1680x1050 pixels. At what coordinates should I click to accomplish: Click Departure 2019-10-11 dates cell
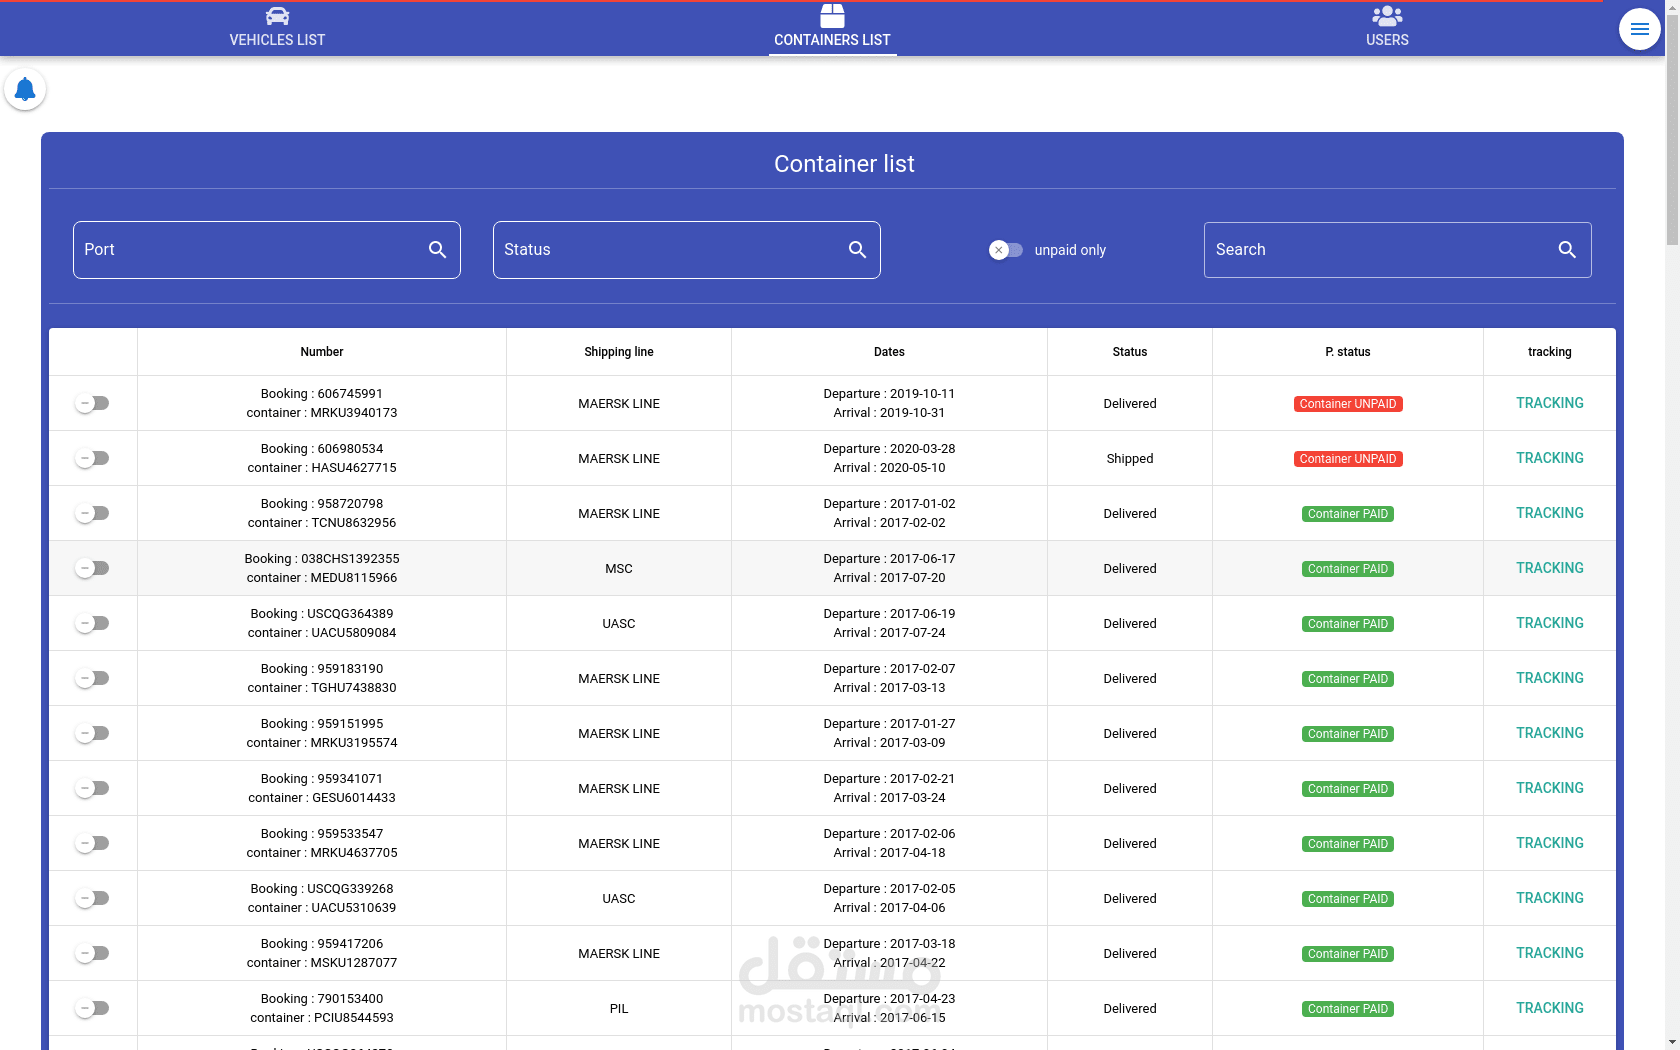pos(889,403)
